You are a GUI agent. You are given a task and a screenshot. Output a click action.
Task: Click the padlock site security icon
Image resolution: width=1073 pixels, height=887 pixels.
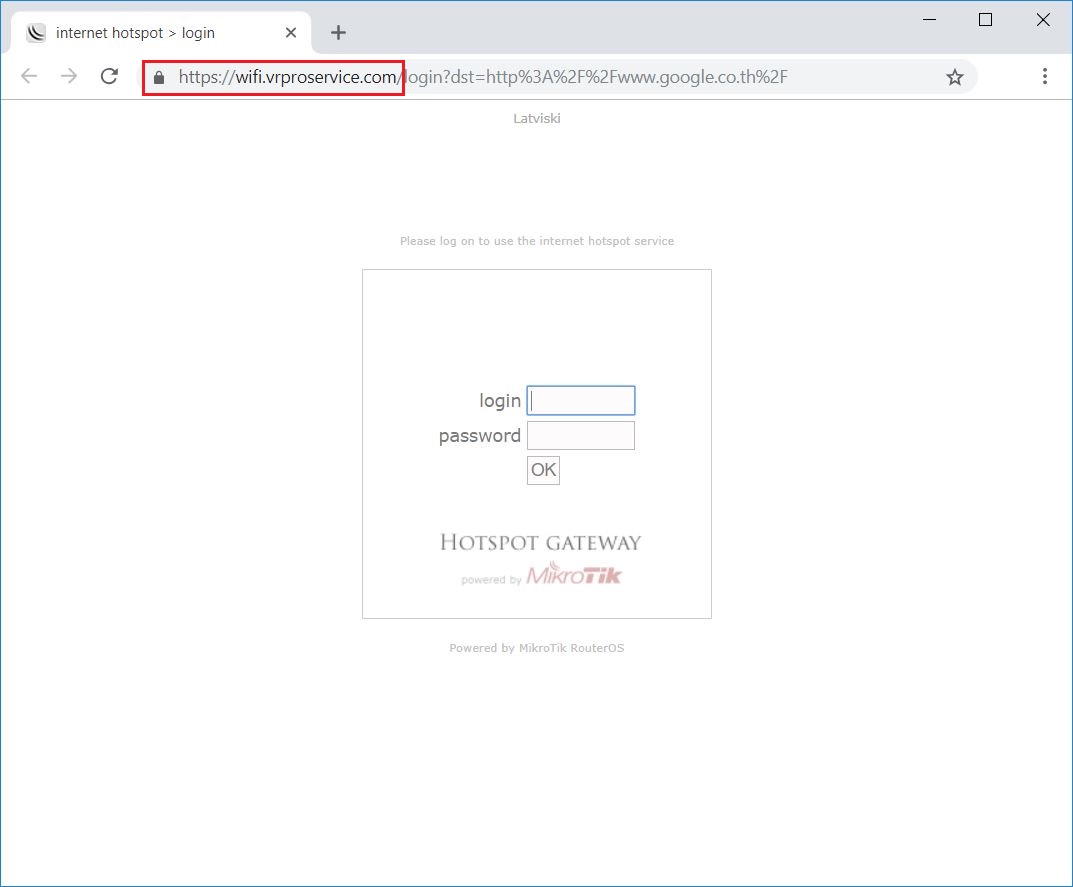pos(159,77)
